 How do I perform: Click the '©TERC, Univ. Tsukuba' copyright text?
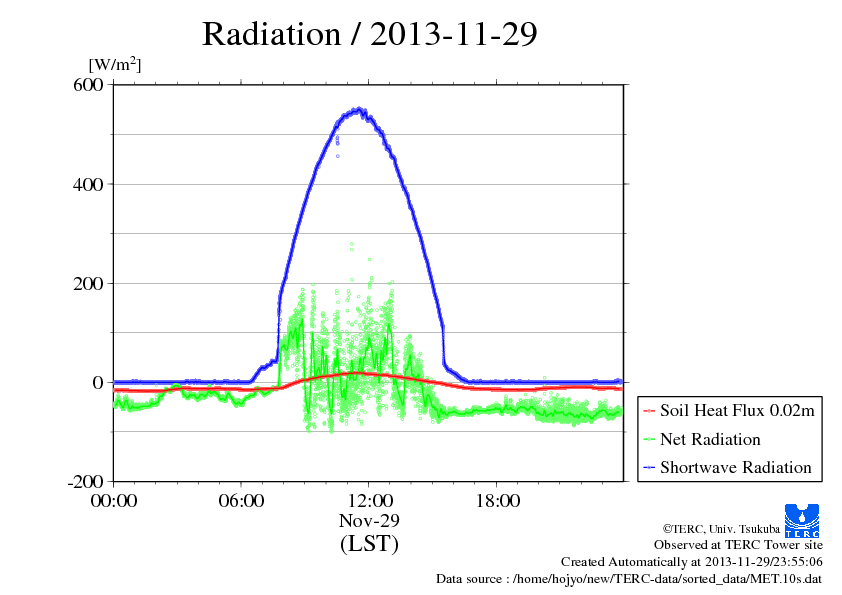point(721,529)
